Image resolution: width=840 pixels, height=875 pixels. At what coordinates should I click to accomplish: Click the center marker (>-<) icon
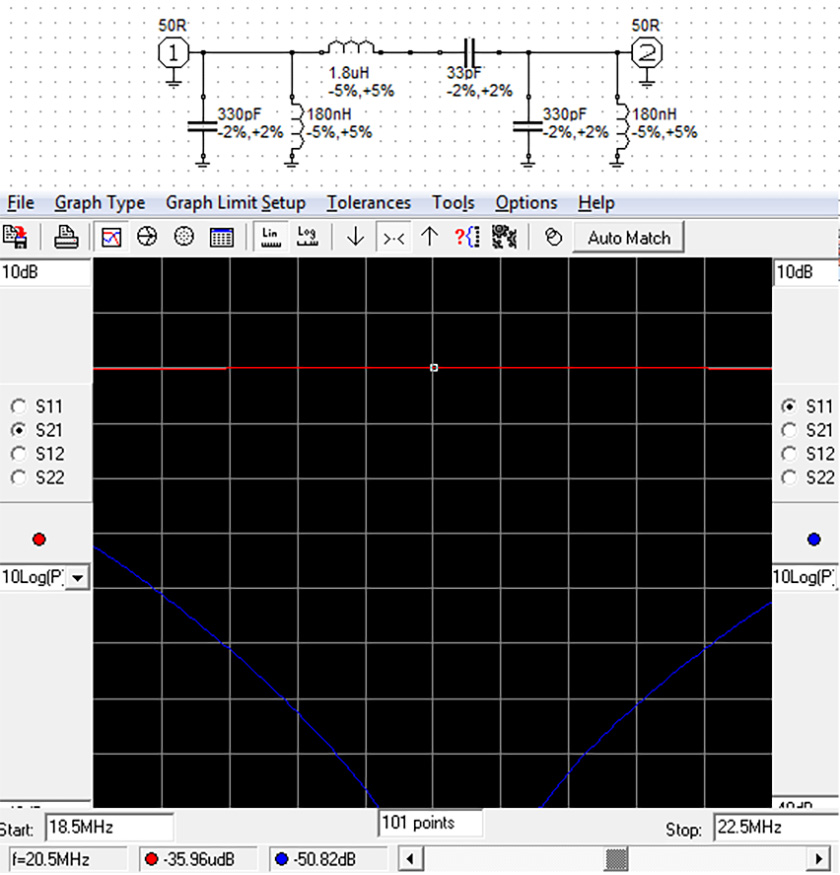393,238
